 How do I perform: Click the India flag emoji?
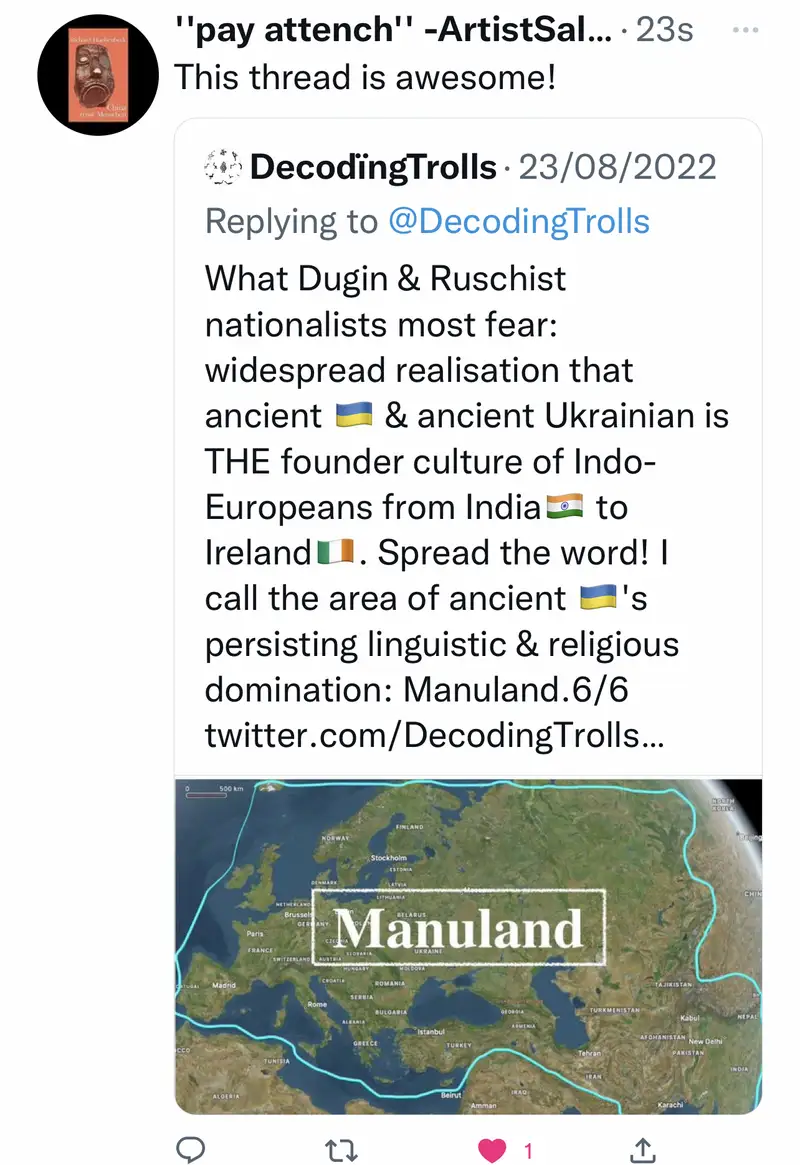(565, 507)
